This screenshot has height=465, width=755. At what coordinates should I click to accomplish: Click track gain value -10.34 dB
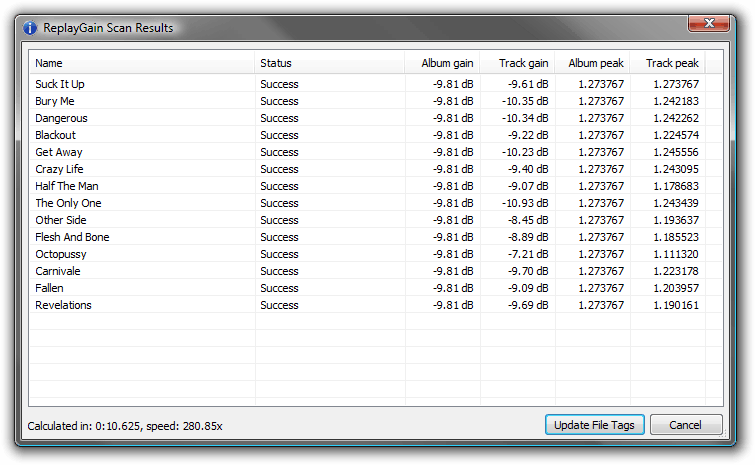(525, 118)
